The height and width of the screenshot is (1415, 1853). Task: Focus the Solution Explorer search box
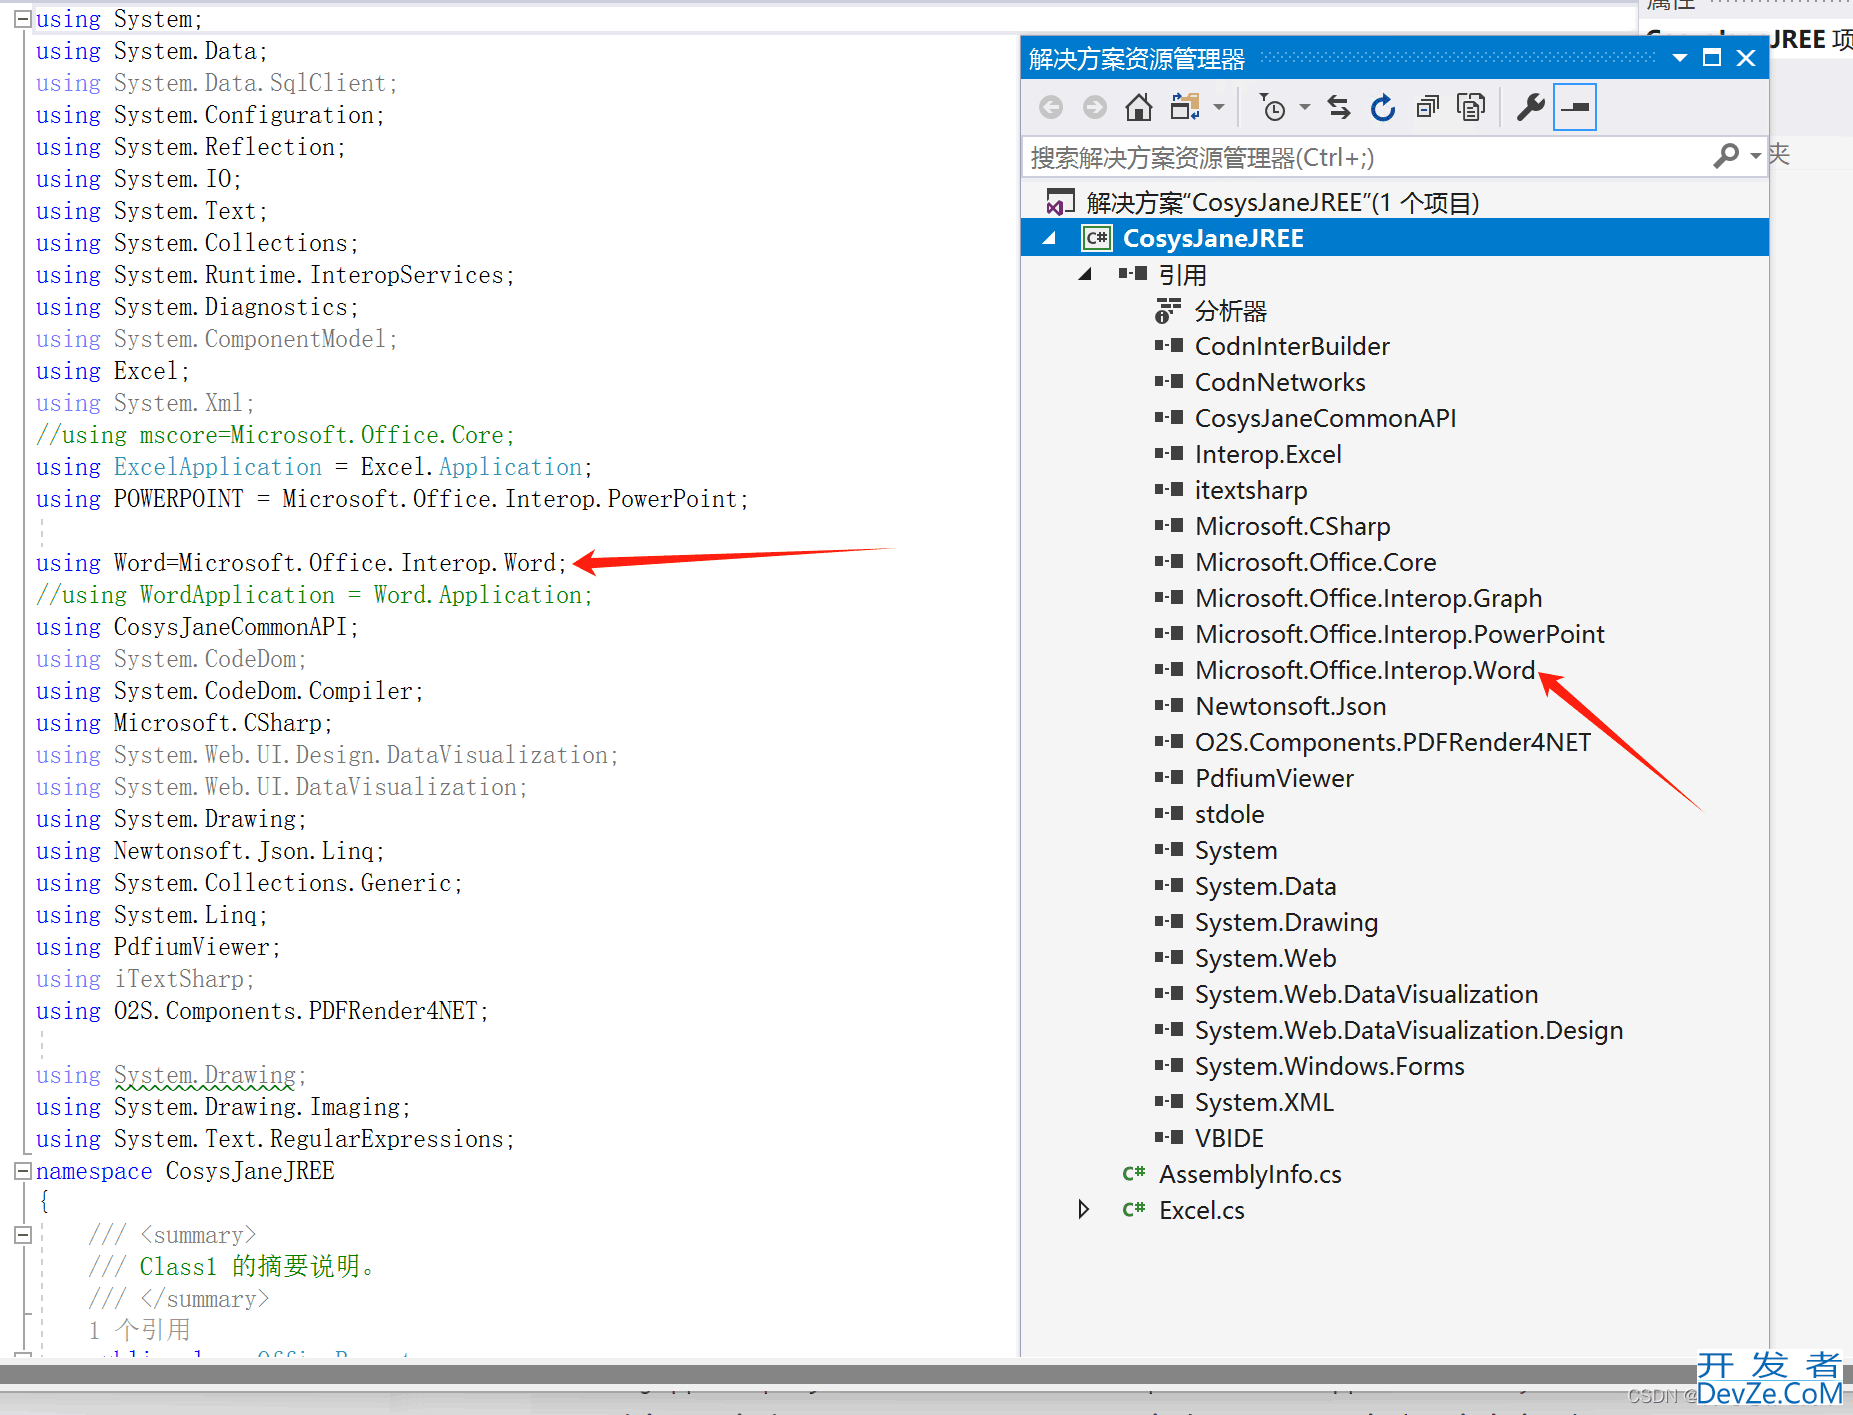tap(1365, 157)
